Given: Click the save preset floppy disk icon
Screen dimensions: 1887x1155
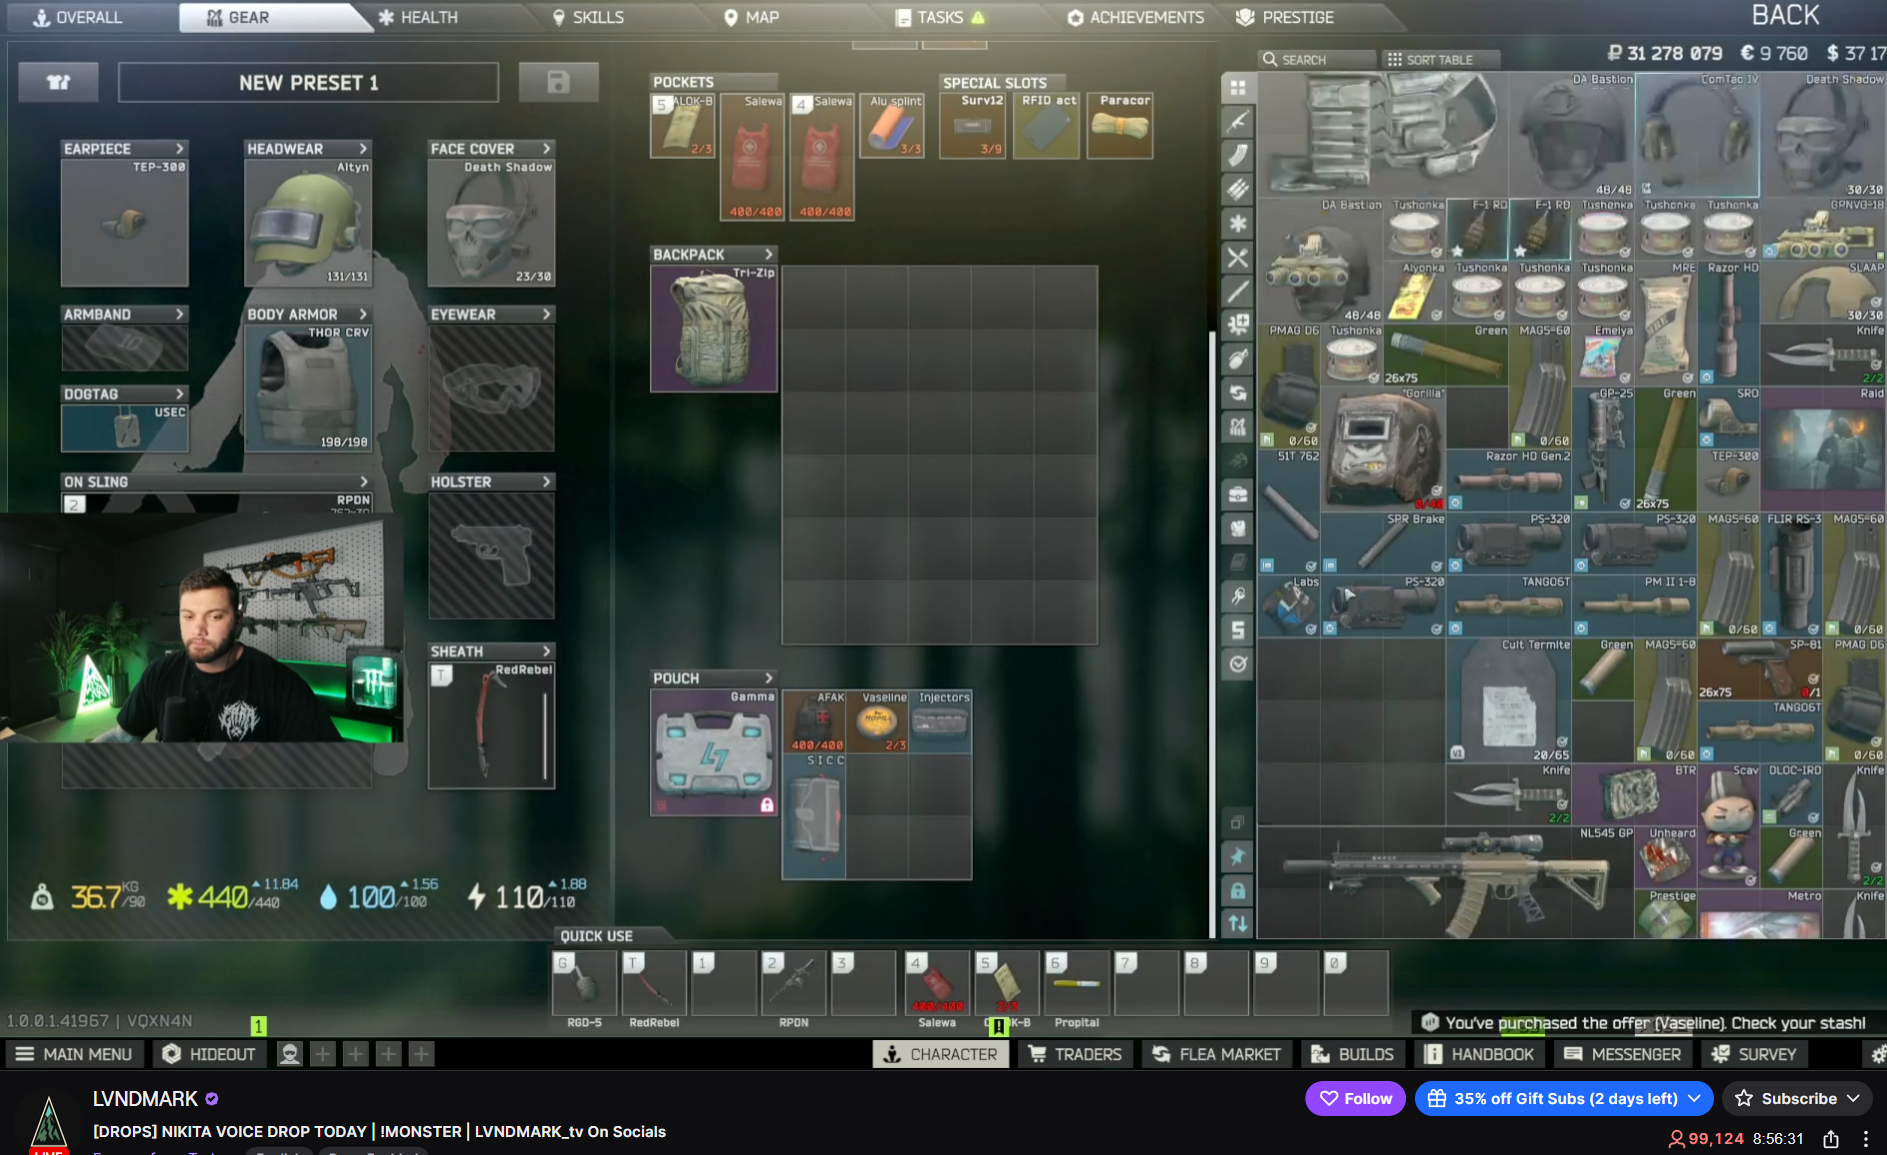Looking at the screenshot, I should [558, 82].
